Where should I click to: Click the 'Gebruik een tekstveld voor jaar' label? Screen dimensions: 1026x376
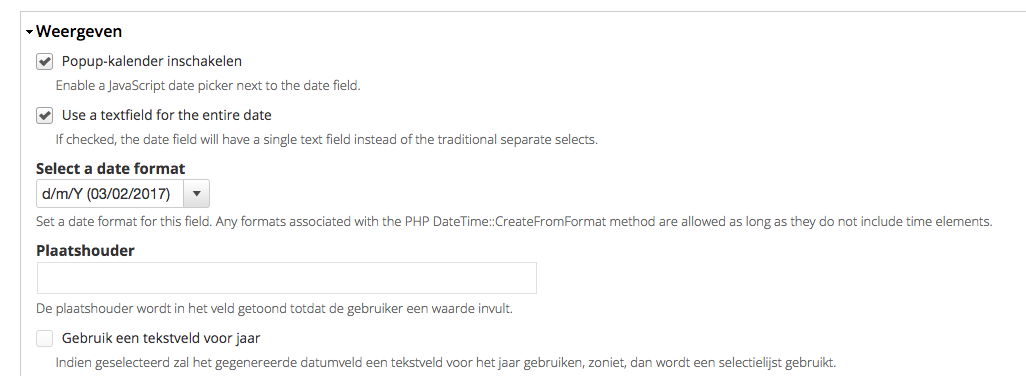click(x=161, y=338)
